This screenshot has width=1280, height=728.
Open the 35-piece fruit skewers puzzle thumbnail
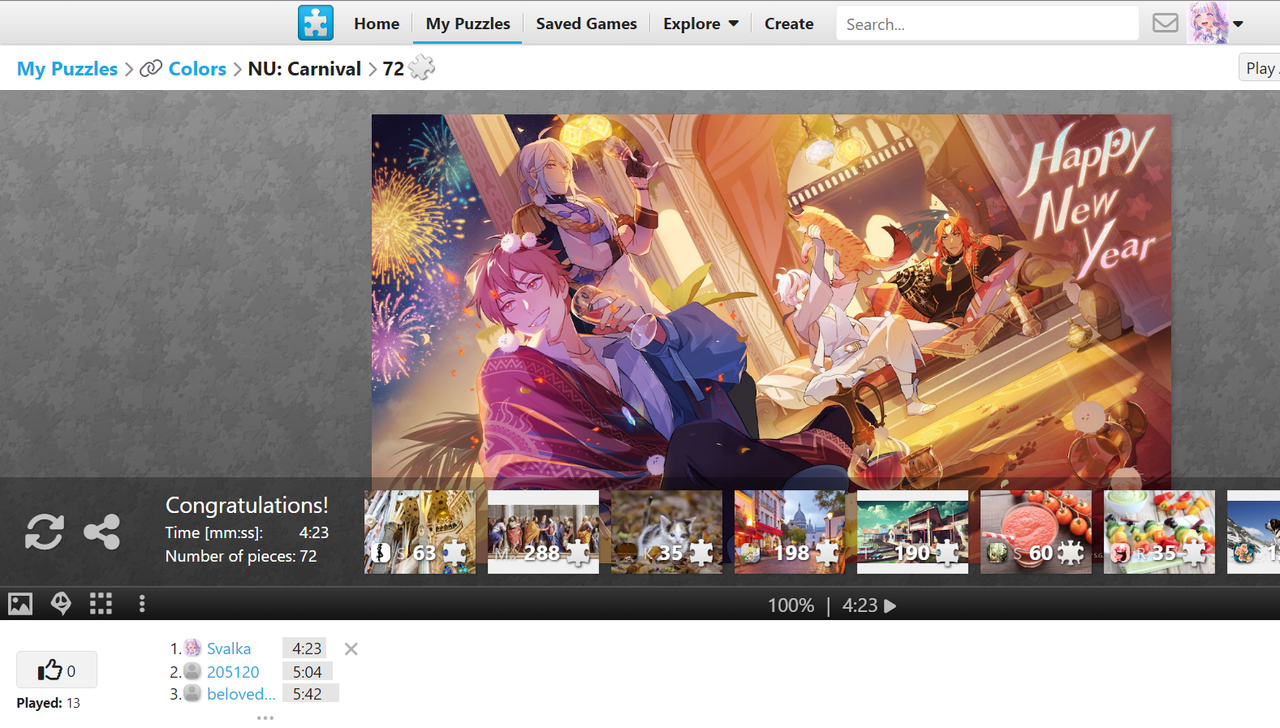point(1159,532)
